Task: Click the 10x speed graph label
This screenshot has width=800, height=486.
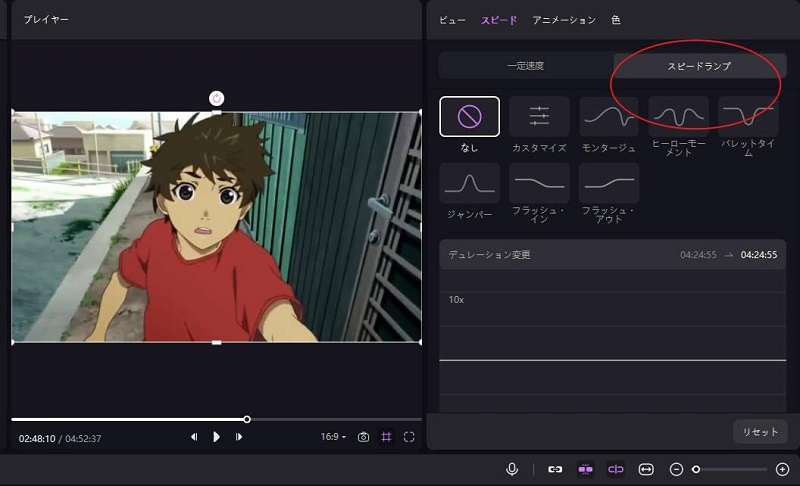Action: [x=456, y=300]
